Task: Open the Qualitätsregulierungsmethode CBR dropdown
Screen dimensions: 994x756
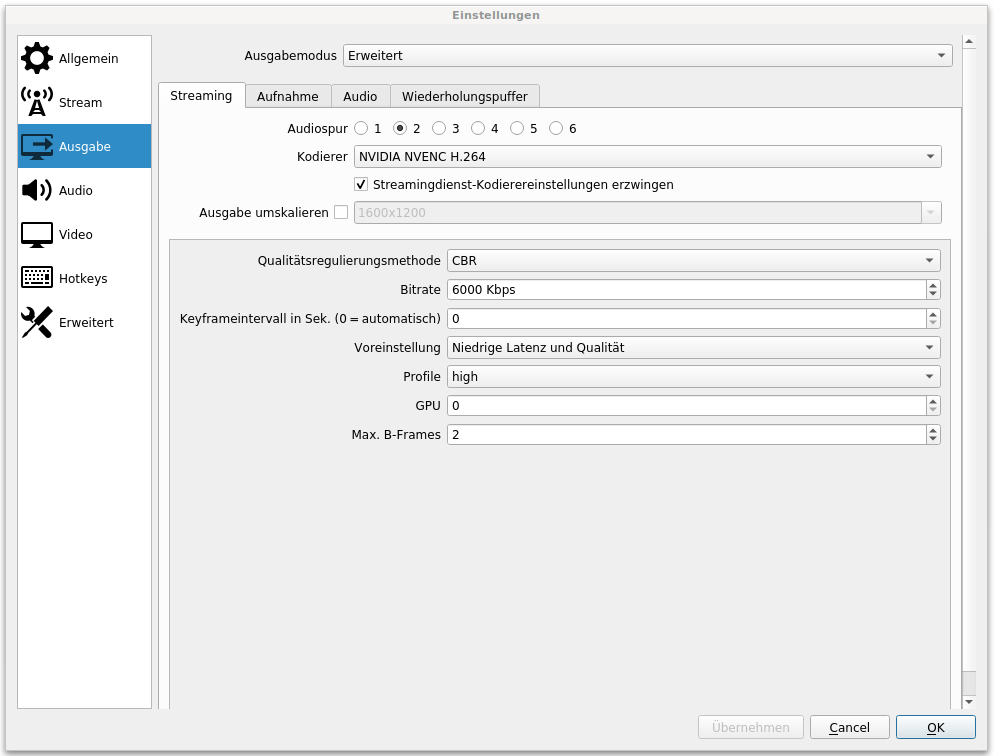Action: 693,261
